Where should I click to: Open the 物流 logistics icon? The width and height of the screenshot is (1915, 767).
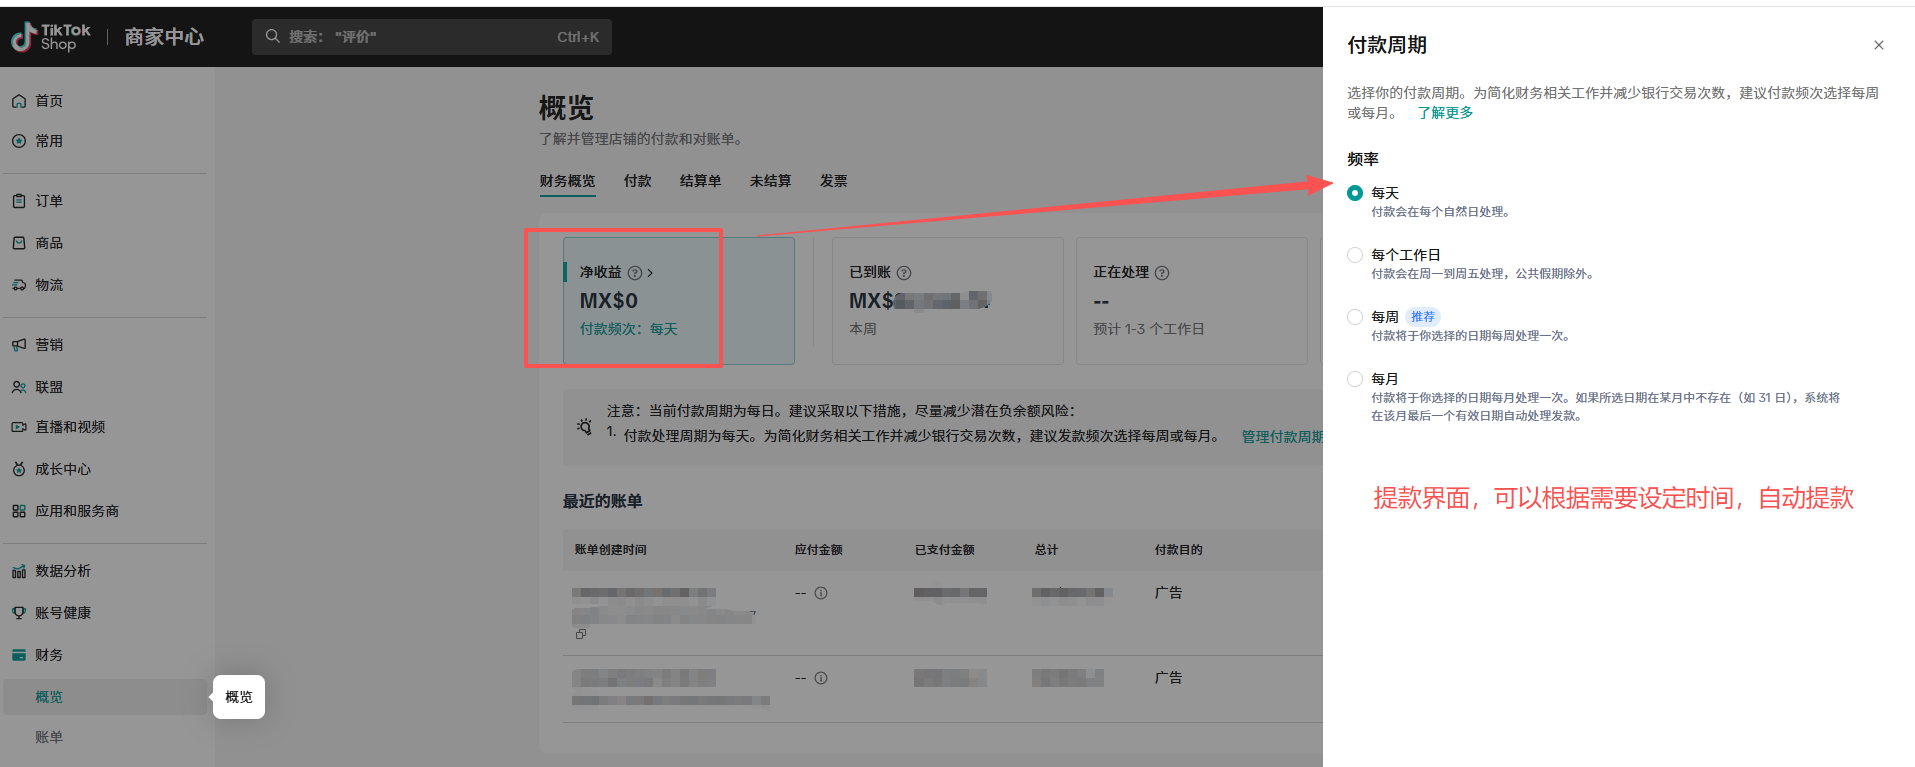coord(19,285)
